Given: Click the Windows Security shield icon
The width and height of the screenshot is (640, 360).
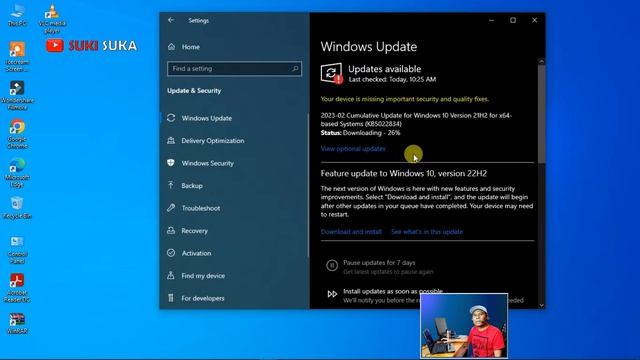Looking at the screenshot, I should [x=171, y=163].
